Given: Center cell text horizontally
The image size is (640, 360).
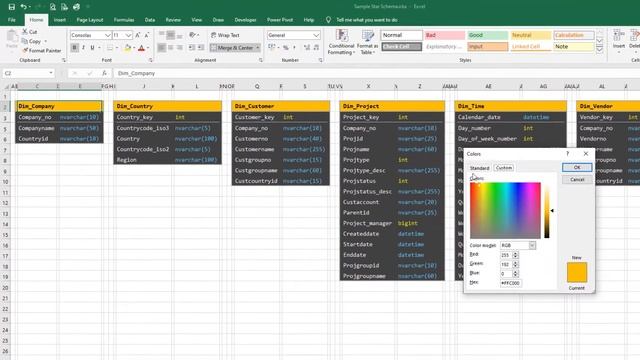Looking at the screenshot, I should (171, 48).
